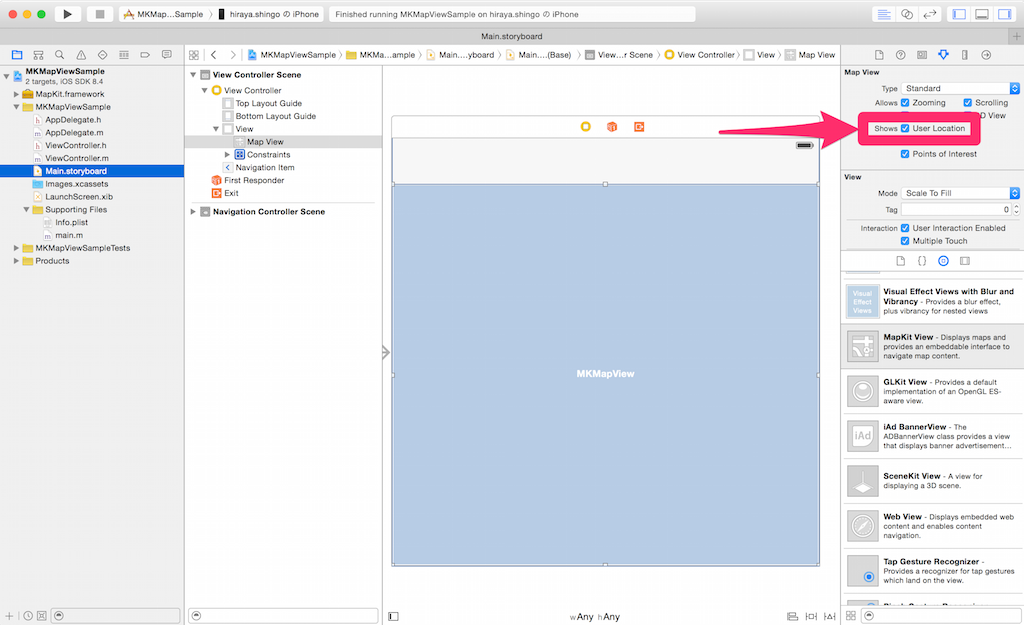Image resolution: width=1024 pixels, height=625 pixels.
Task: Select the View Controller dock icon on canvas
Action: point(586,127)
